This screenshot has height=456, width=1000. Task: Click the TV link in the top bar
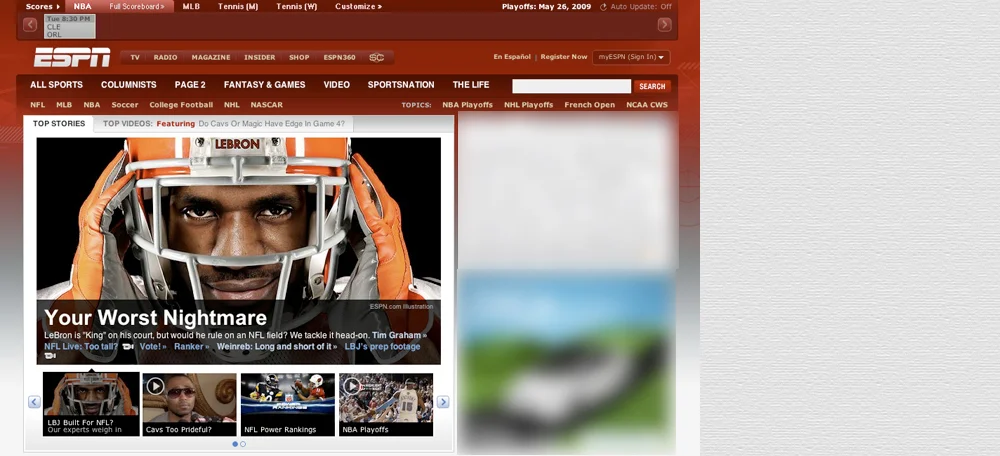[135, 57]
